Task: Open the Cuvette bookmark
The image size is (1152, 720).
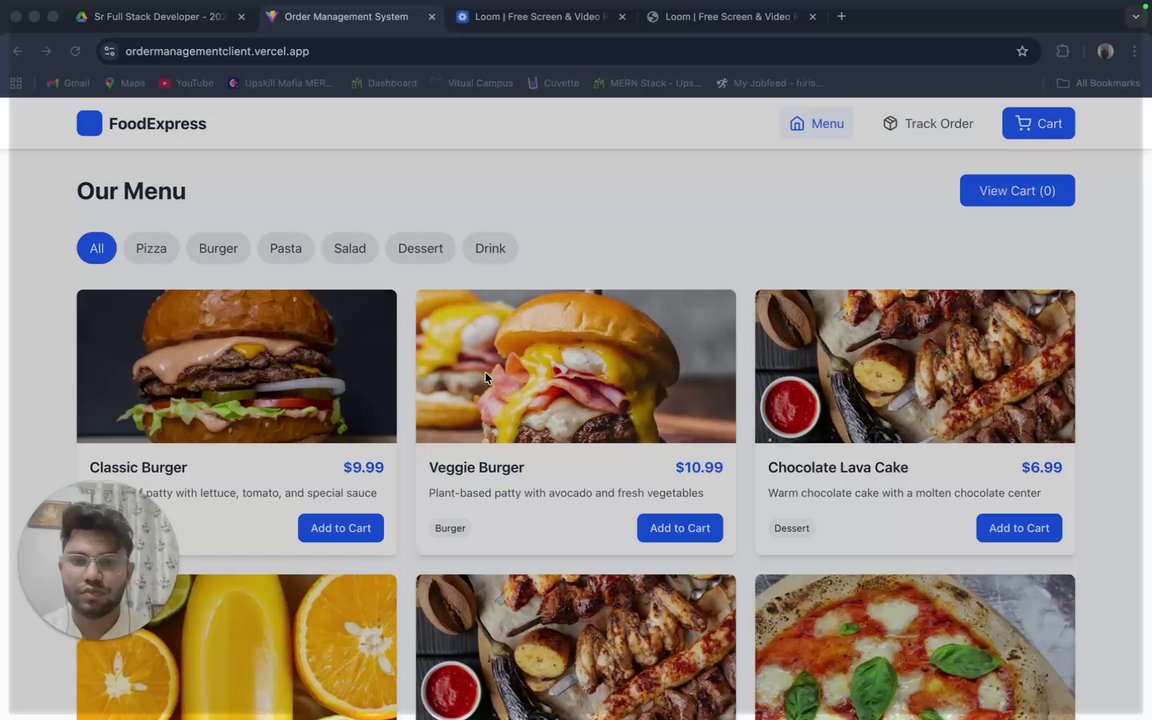Action: click(553, 83)
